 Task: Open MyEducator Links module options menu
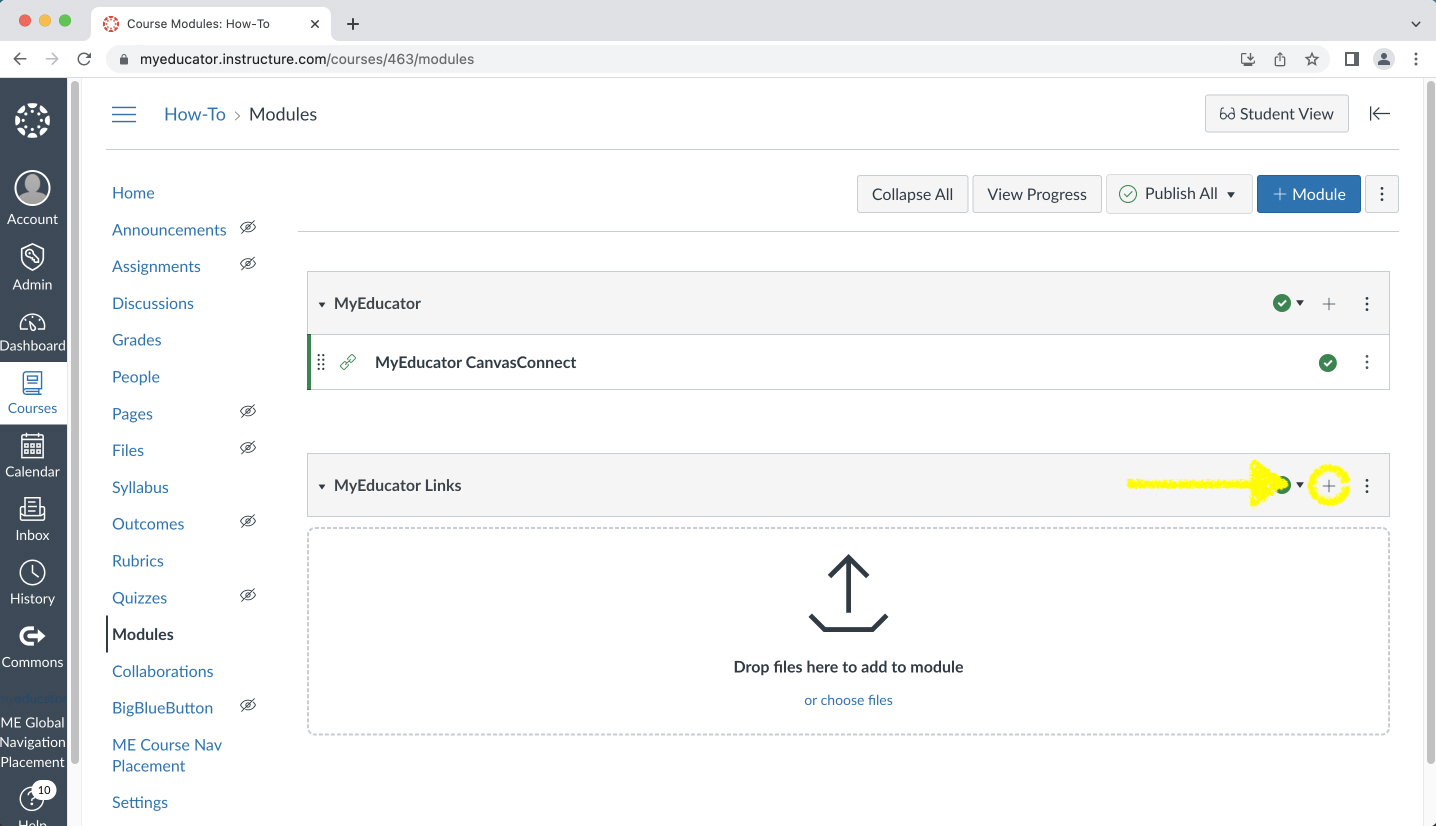click(1367, 486)
